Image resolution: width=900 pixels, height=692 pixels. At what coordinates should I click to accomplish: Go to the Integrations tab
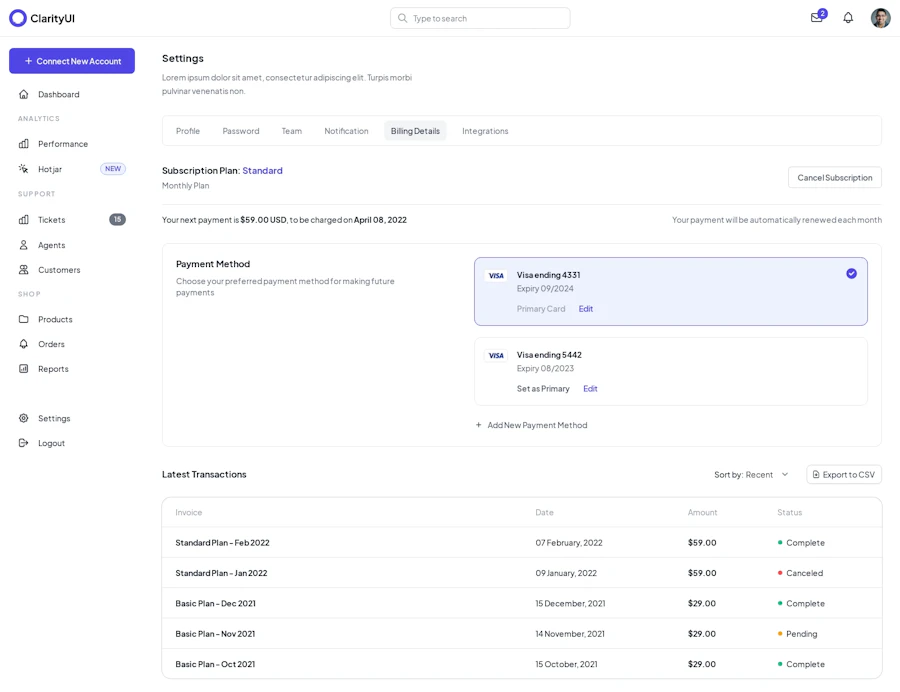click(x=485, y=131)
